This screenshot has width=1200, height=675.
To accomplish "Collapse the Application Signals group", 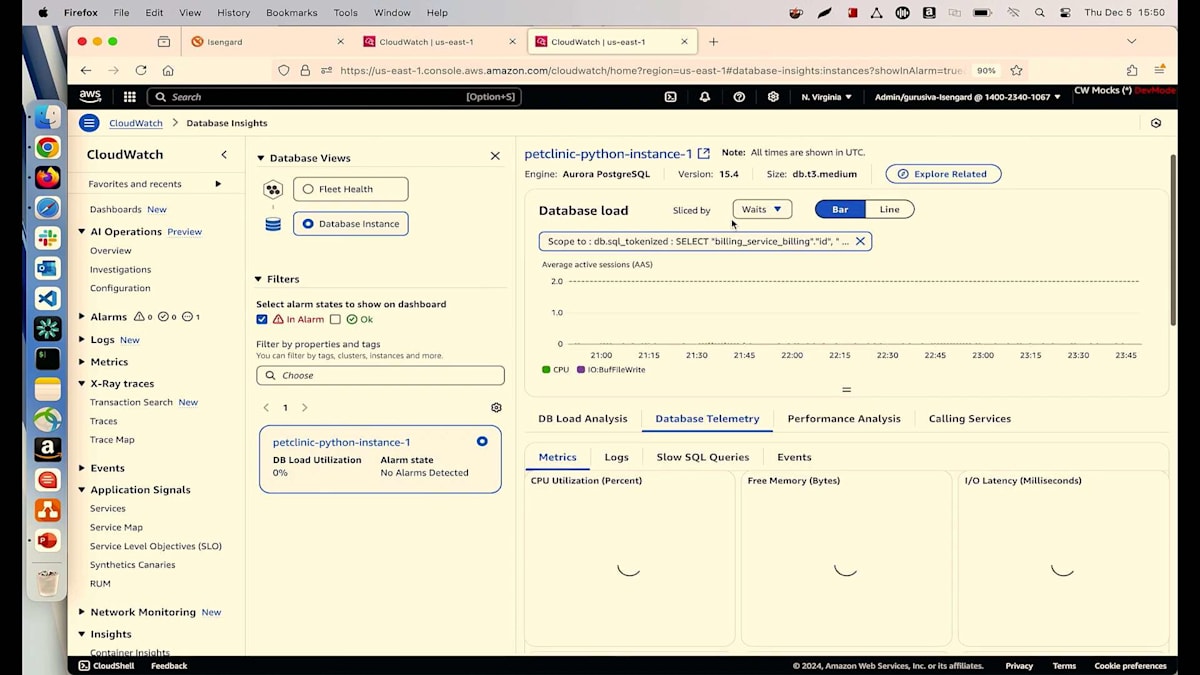I will pos(82,490).
